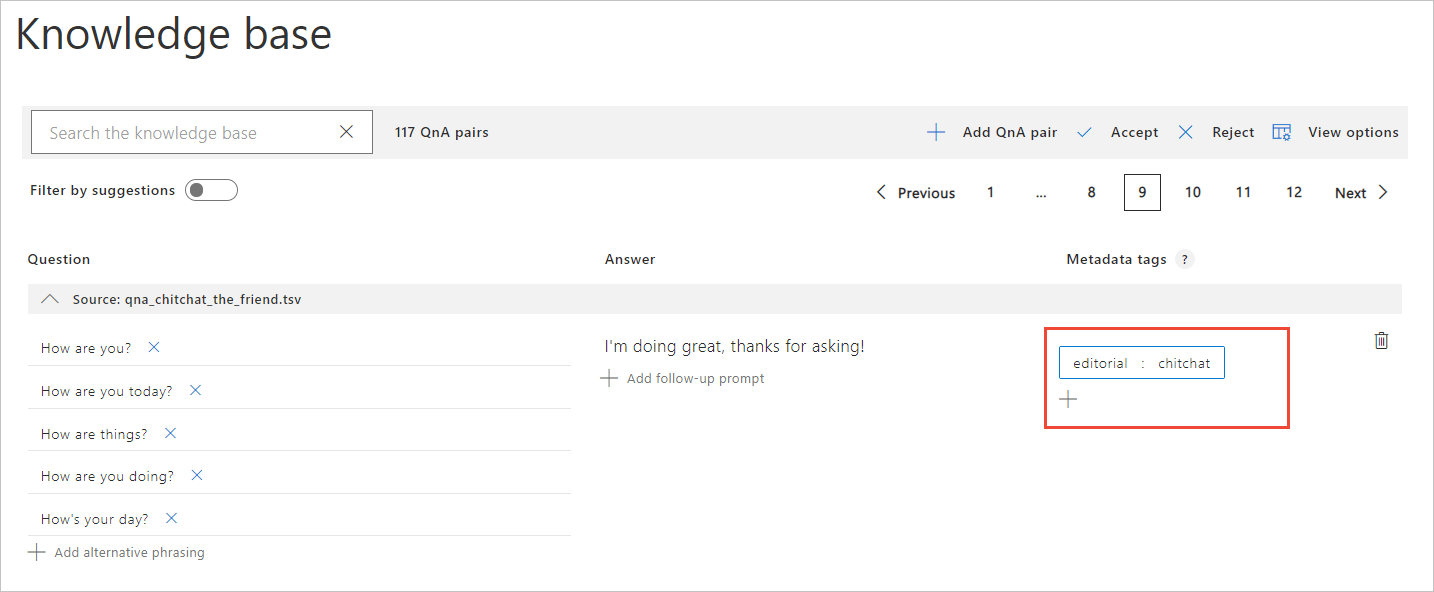Screen dimensions: 1434x592
Task: Remove the 'How are you?' question
Action: pos(154,347)
